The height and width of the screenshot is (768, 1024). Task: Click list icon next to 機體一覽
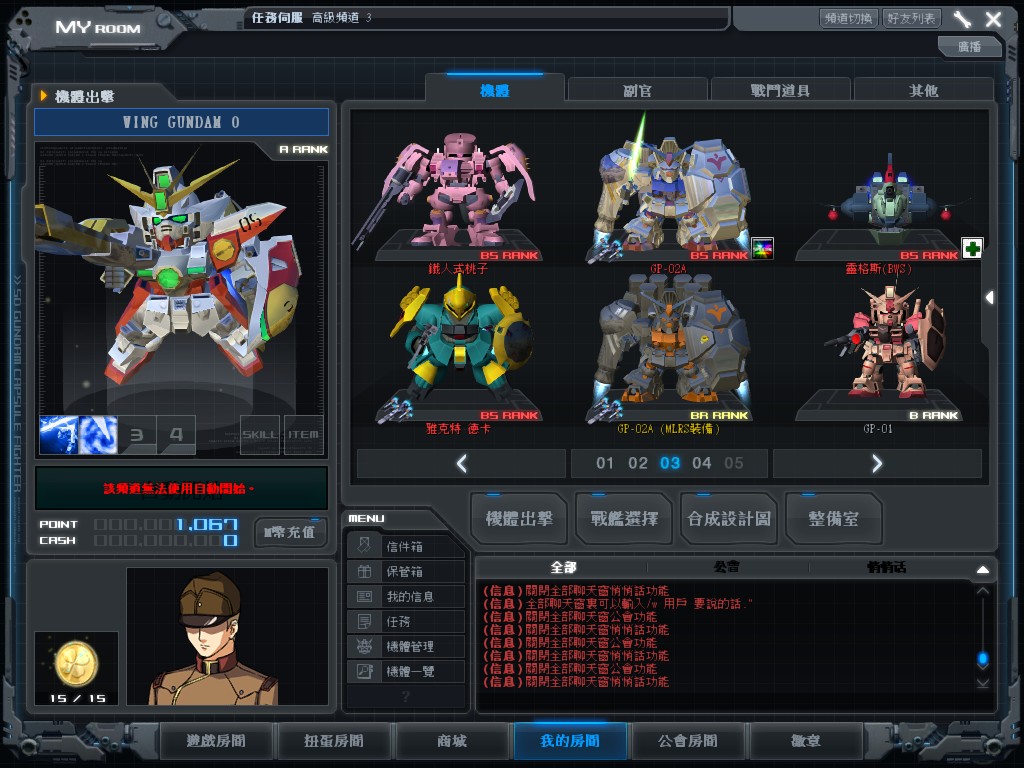pyautogui.click(x=364, y=671)
